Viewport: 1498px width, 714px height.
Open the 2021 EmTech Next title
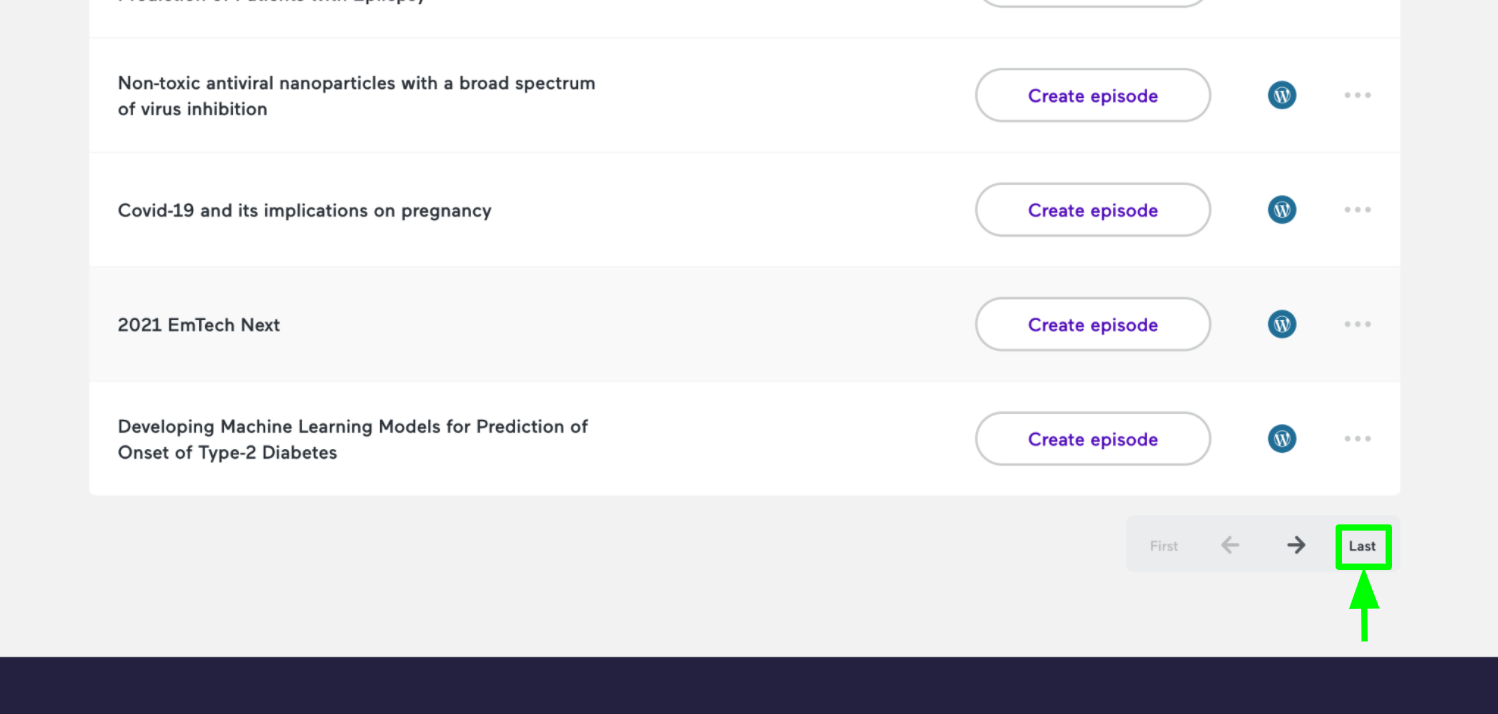coord(199,325)
